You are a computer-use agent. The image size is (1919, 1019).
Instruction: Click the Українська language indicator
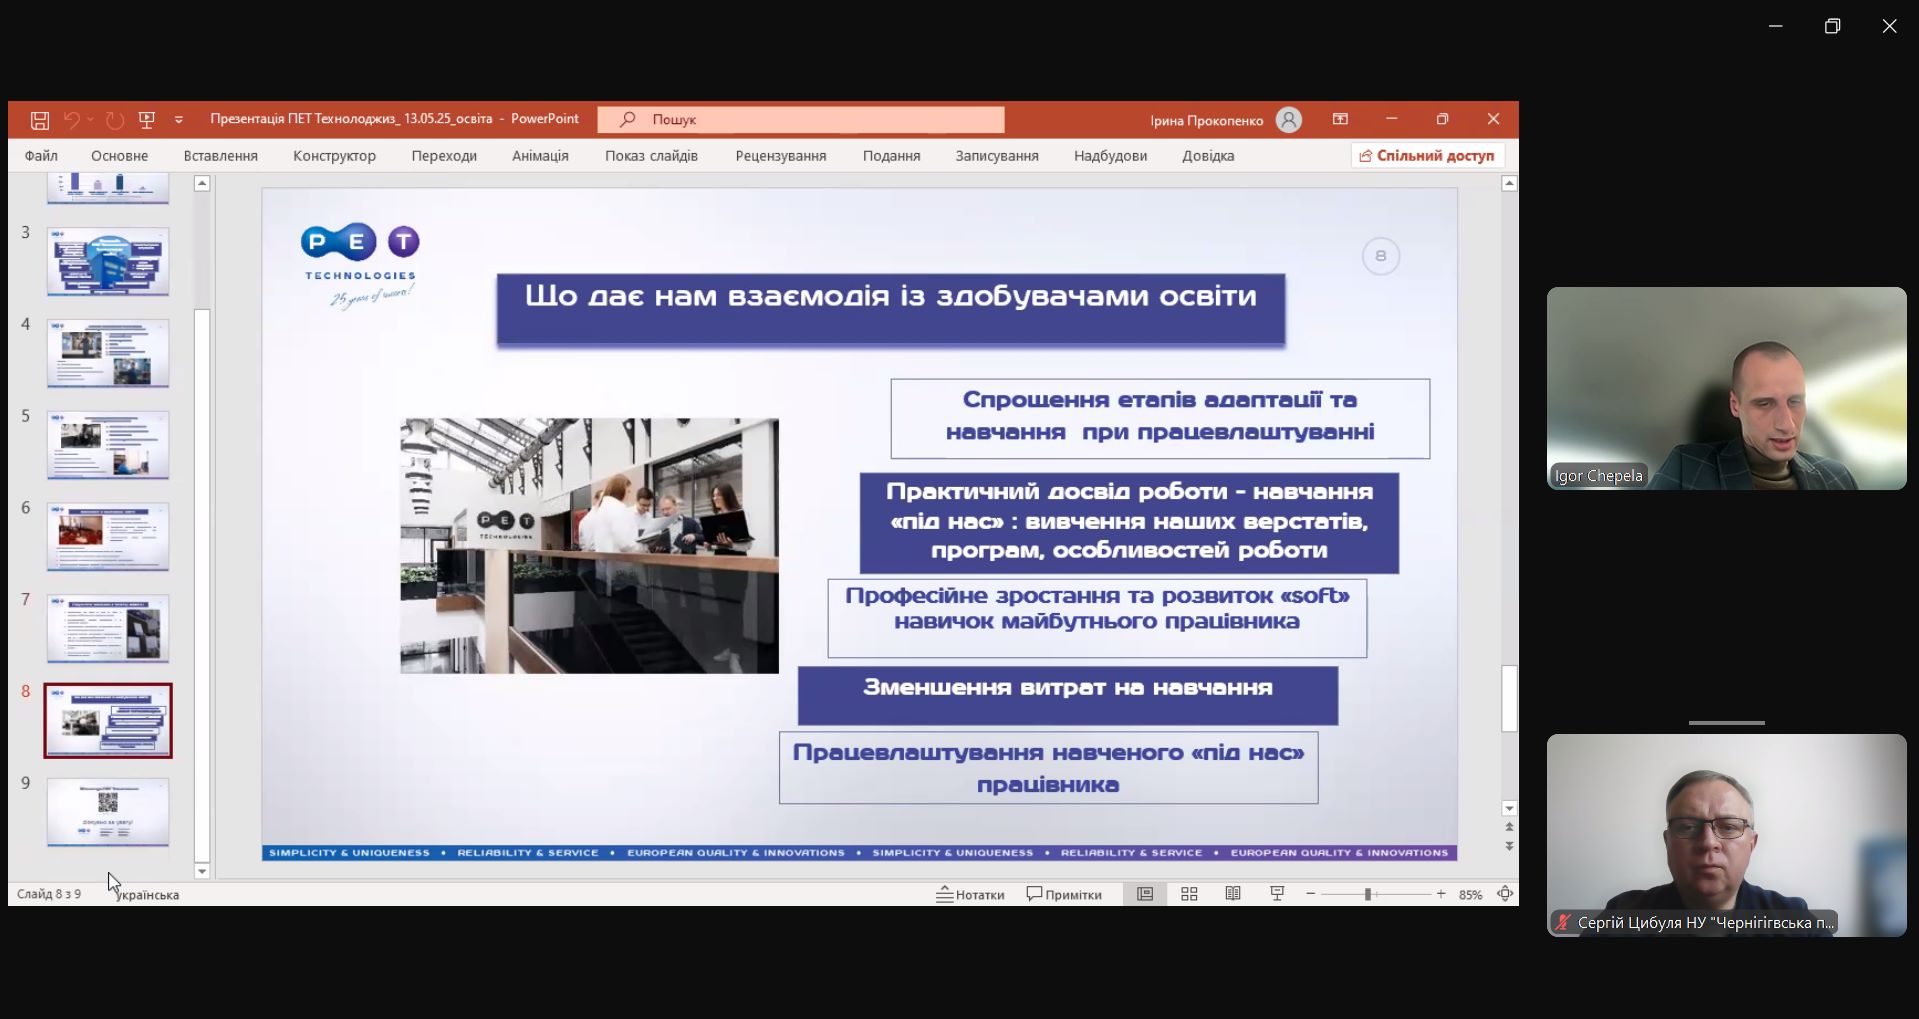click(x=148, y=895)
